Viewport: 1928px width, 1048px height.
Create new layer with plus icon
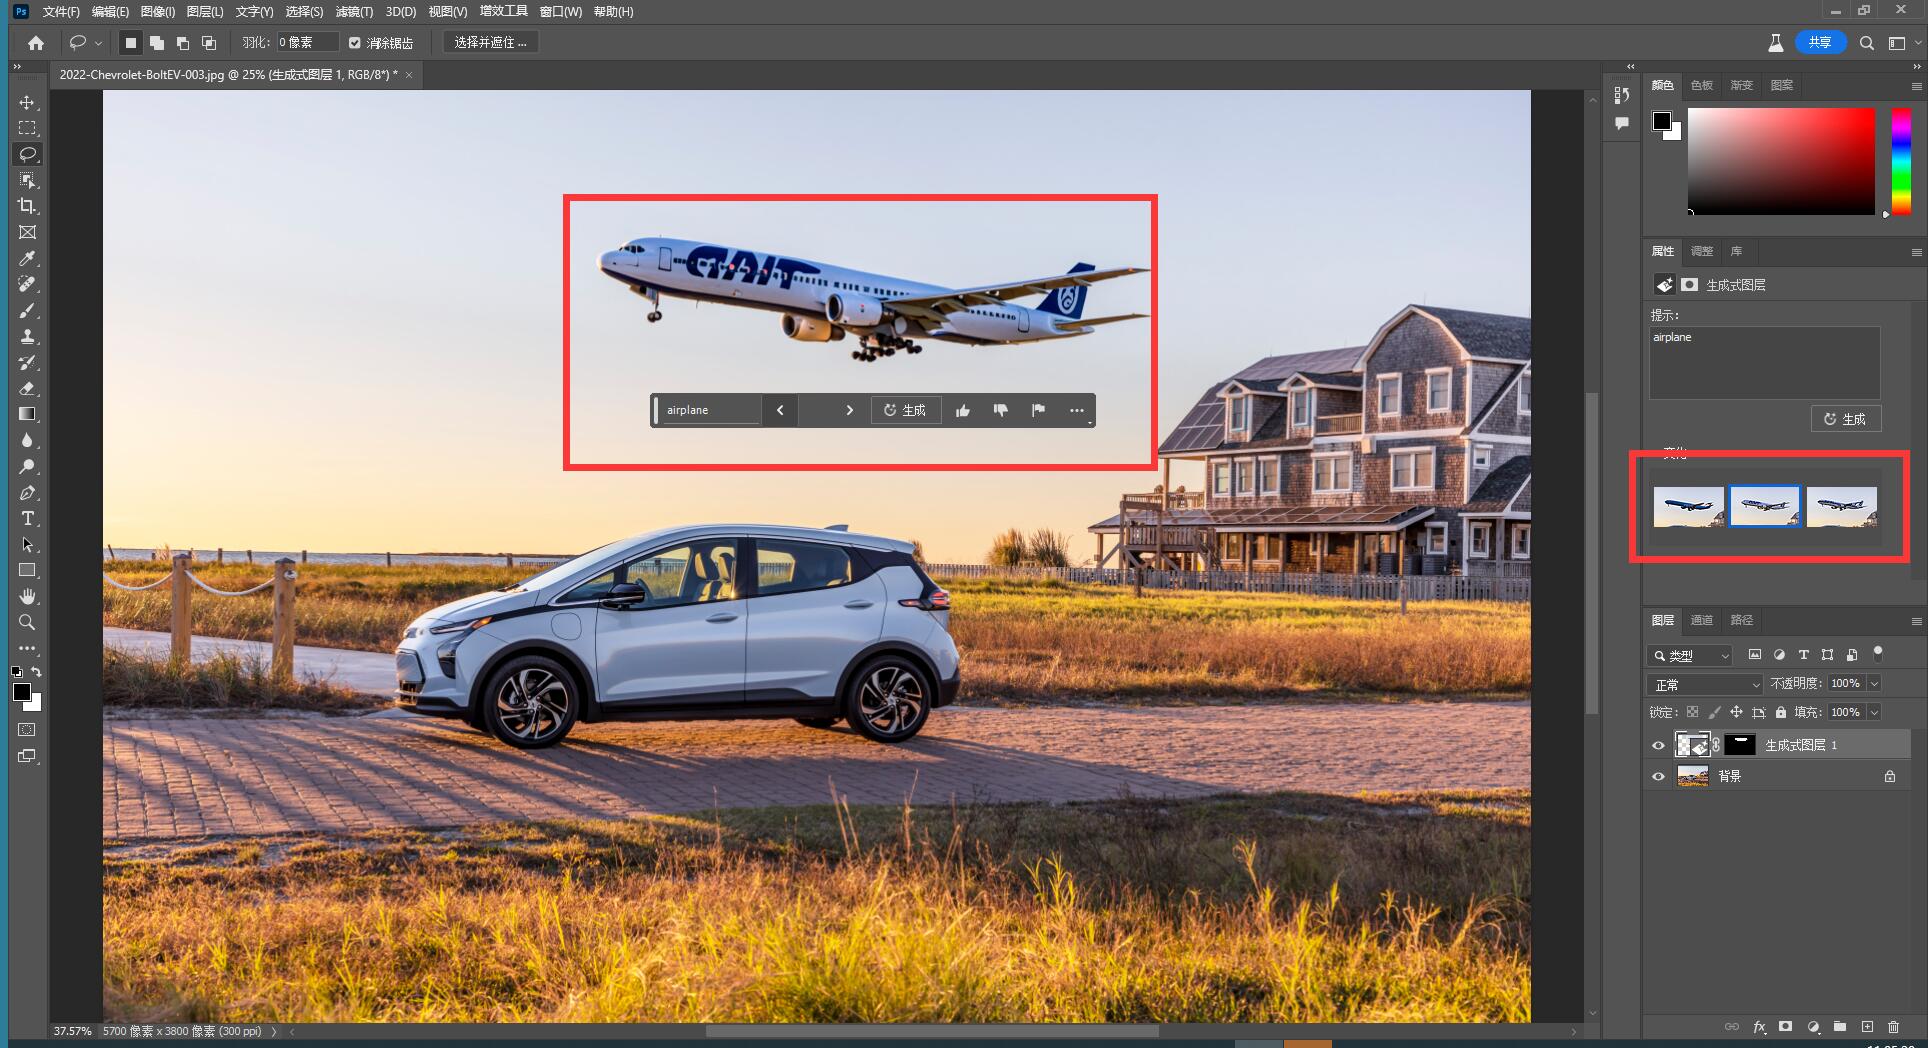click(1867, 1027)
